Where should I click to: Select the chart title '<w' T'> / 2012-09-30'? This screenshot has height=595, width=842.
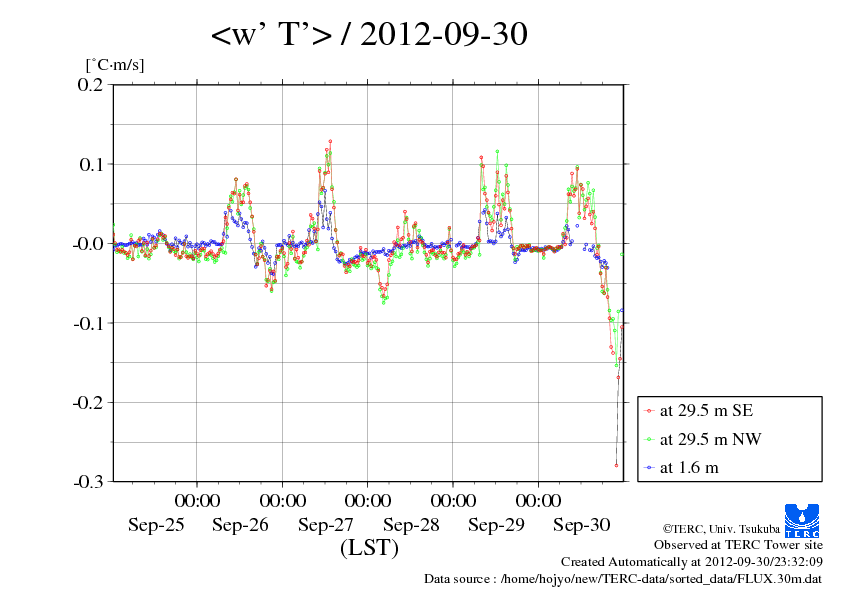pos(369,34)
